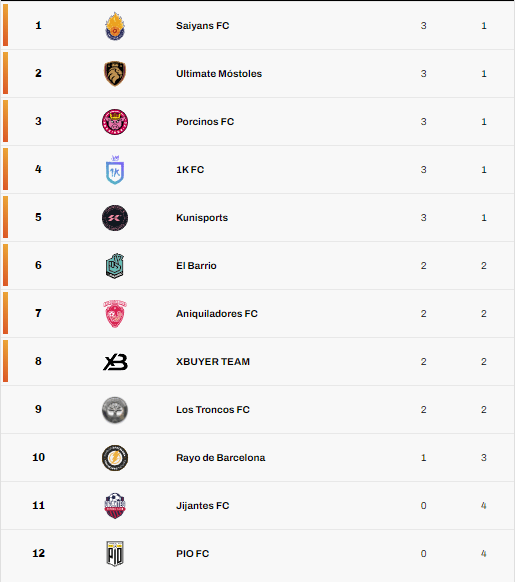Screen dimensions: 515x582
Task: Click the Aniquiladores FC team name
Action: 216,314
